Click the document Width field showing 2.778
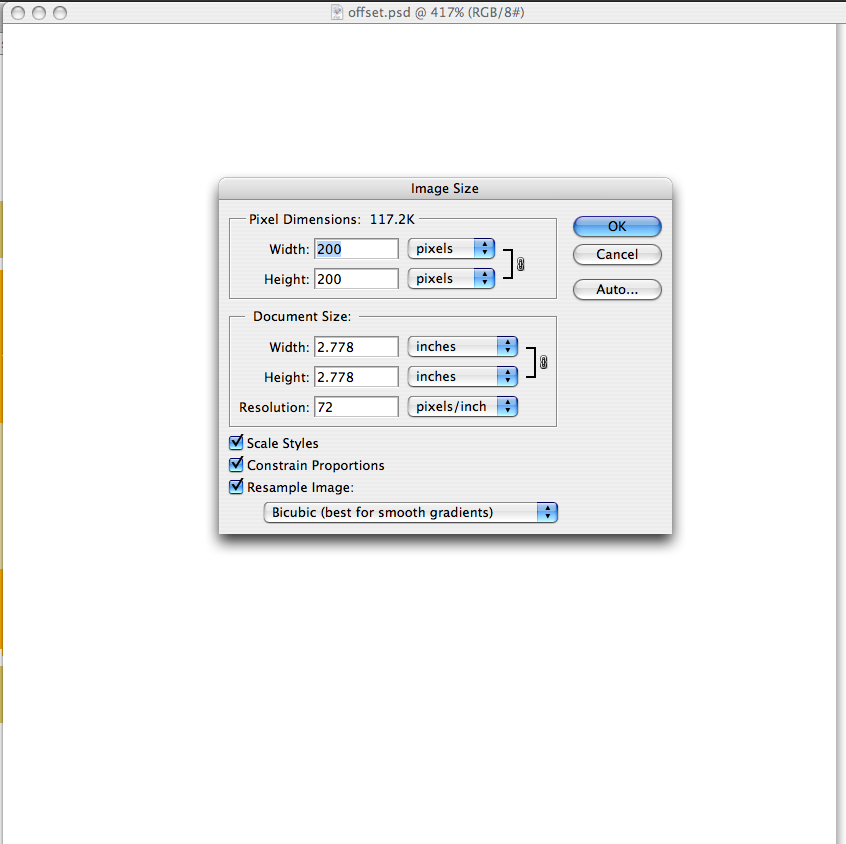This screenshot has height=844, width=846. pos(356,347)
